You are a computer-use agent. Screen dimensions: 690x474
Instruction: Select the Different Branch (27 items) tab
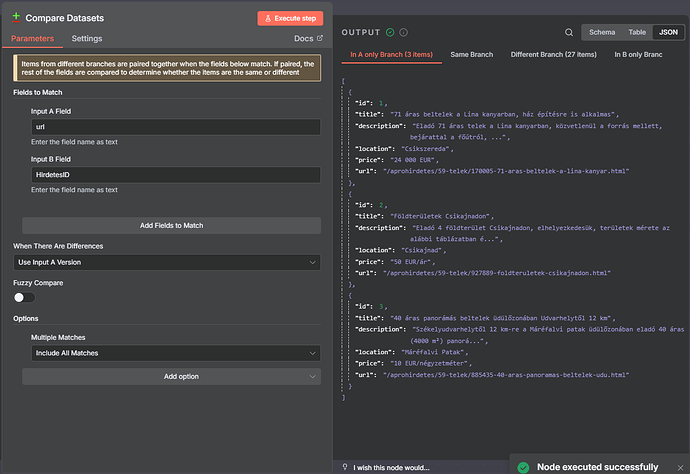(553, 55)
